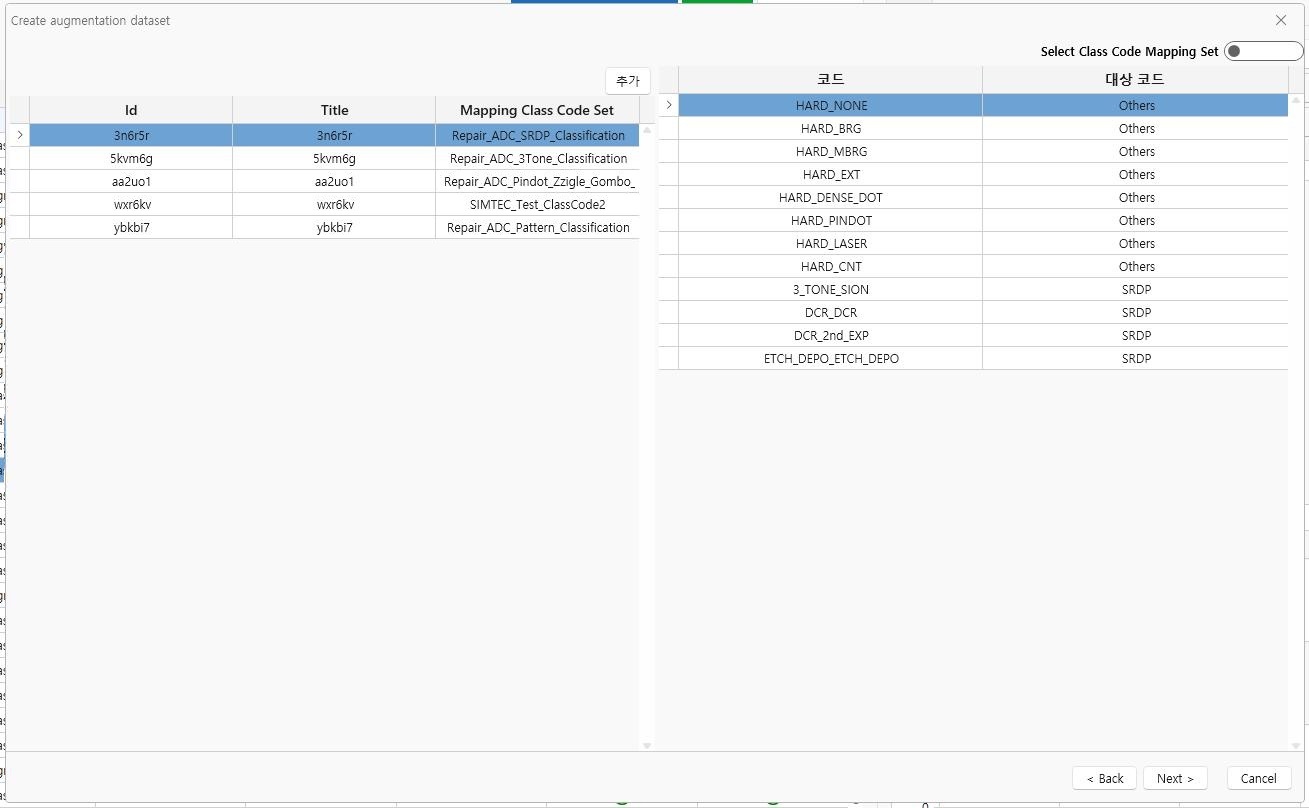Close the Create augmentation dataset window
Screen dimensions: 1309x808
point(1280,20)
